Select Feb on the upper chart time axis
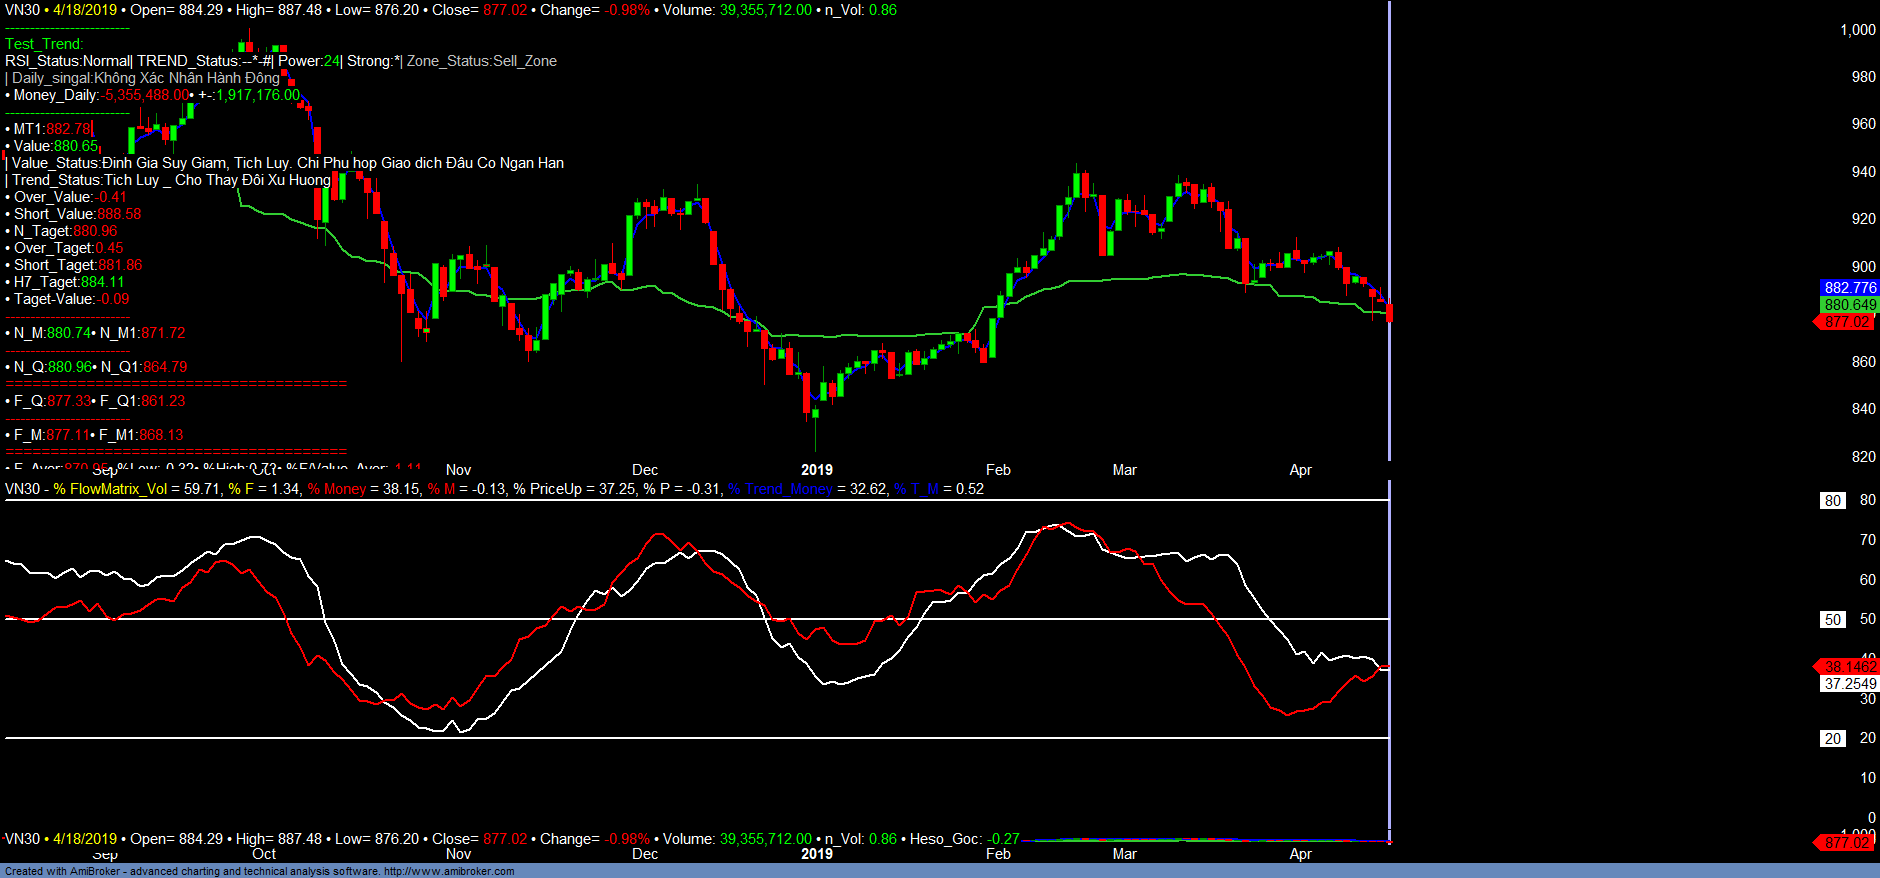 (998, 470)
